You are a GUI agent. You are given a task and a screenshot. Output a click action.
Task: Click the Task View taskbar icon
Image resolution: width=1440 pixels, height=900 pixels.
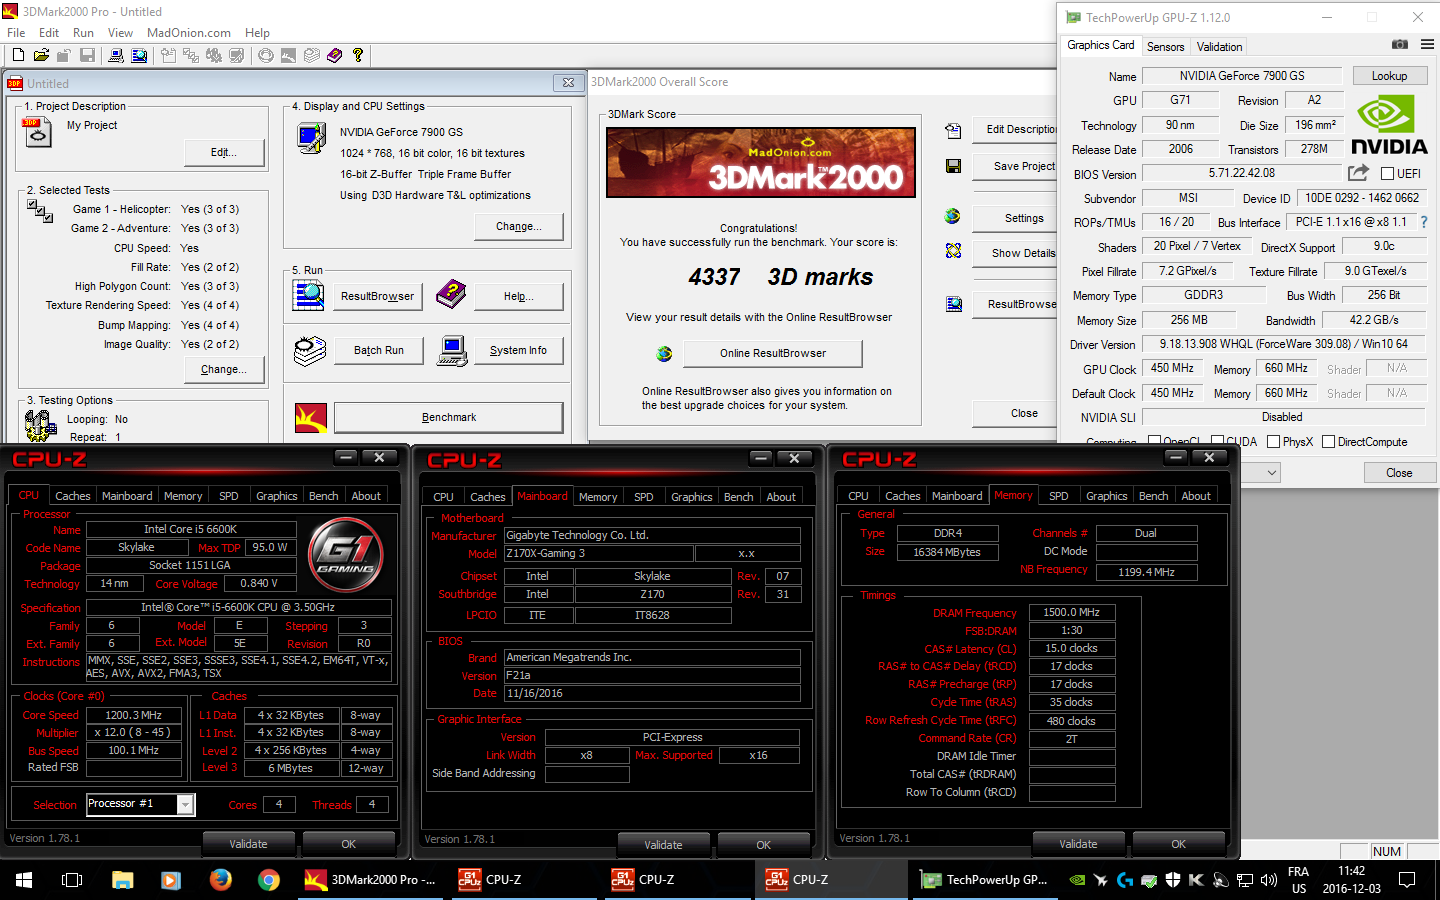pos(72,880)
